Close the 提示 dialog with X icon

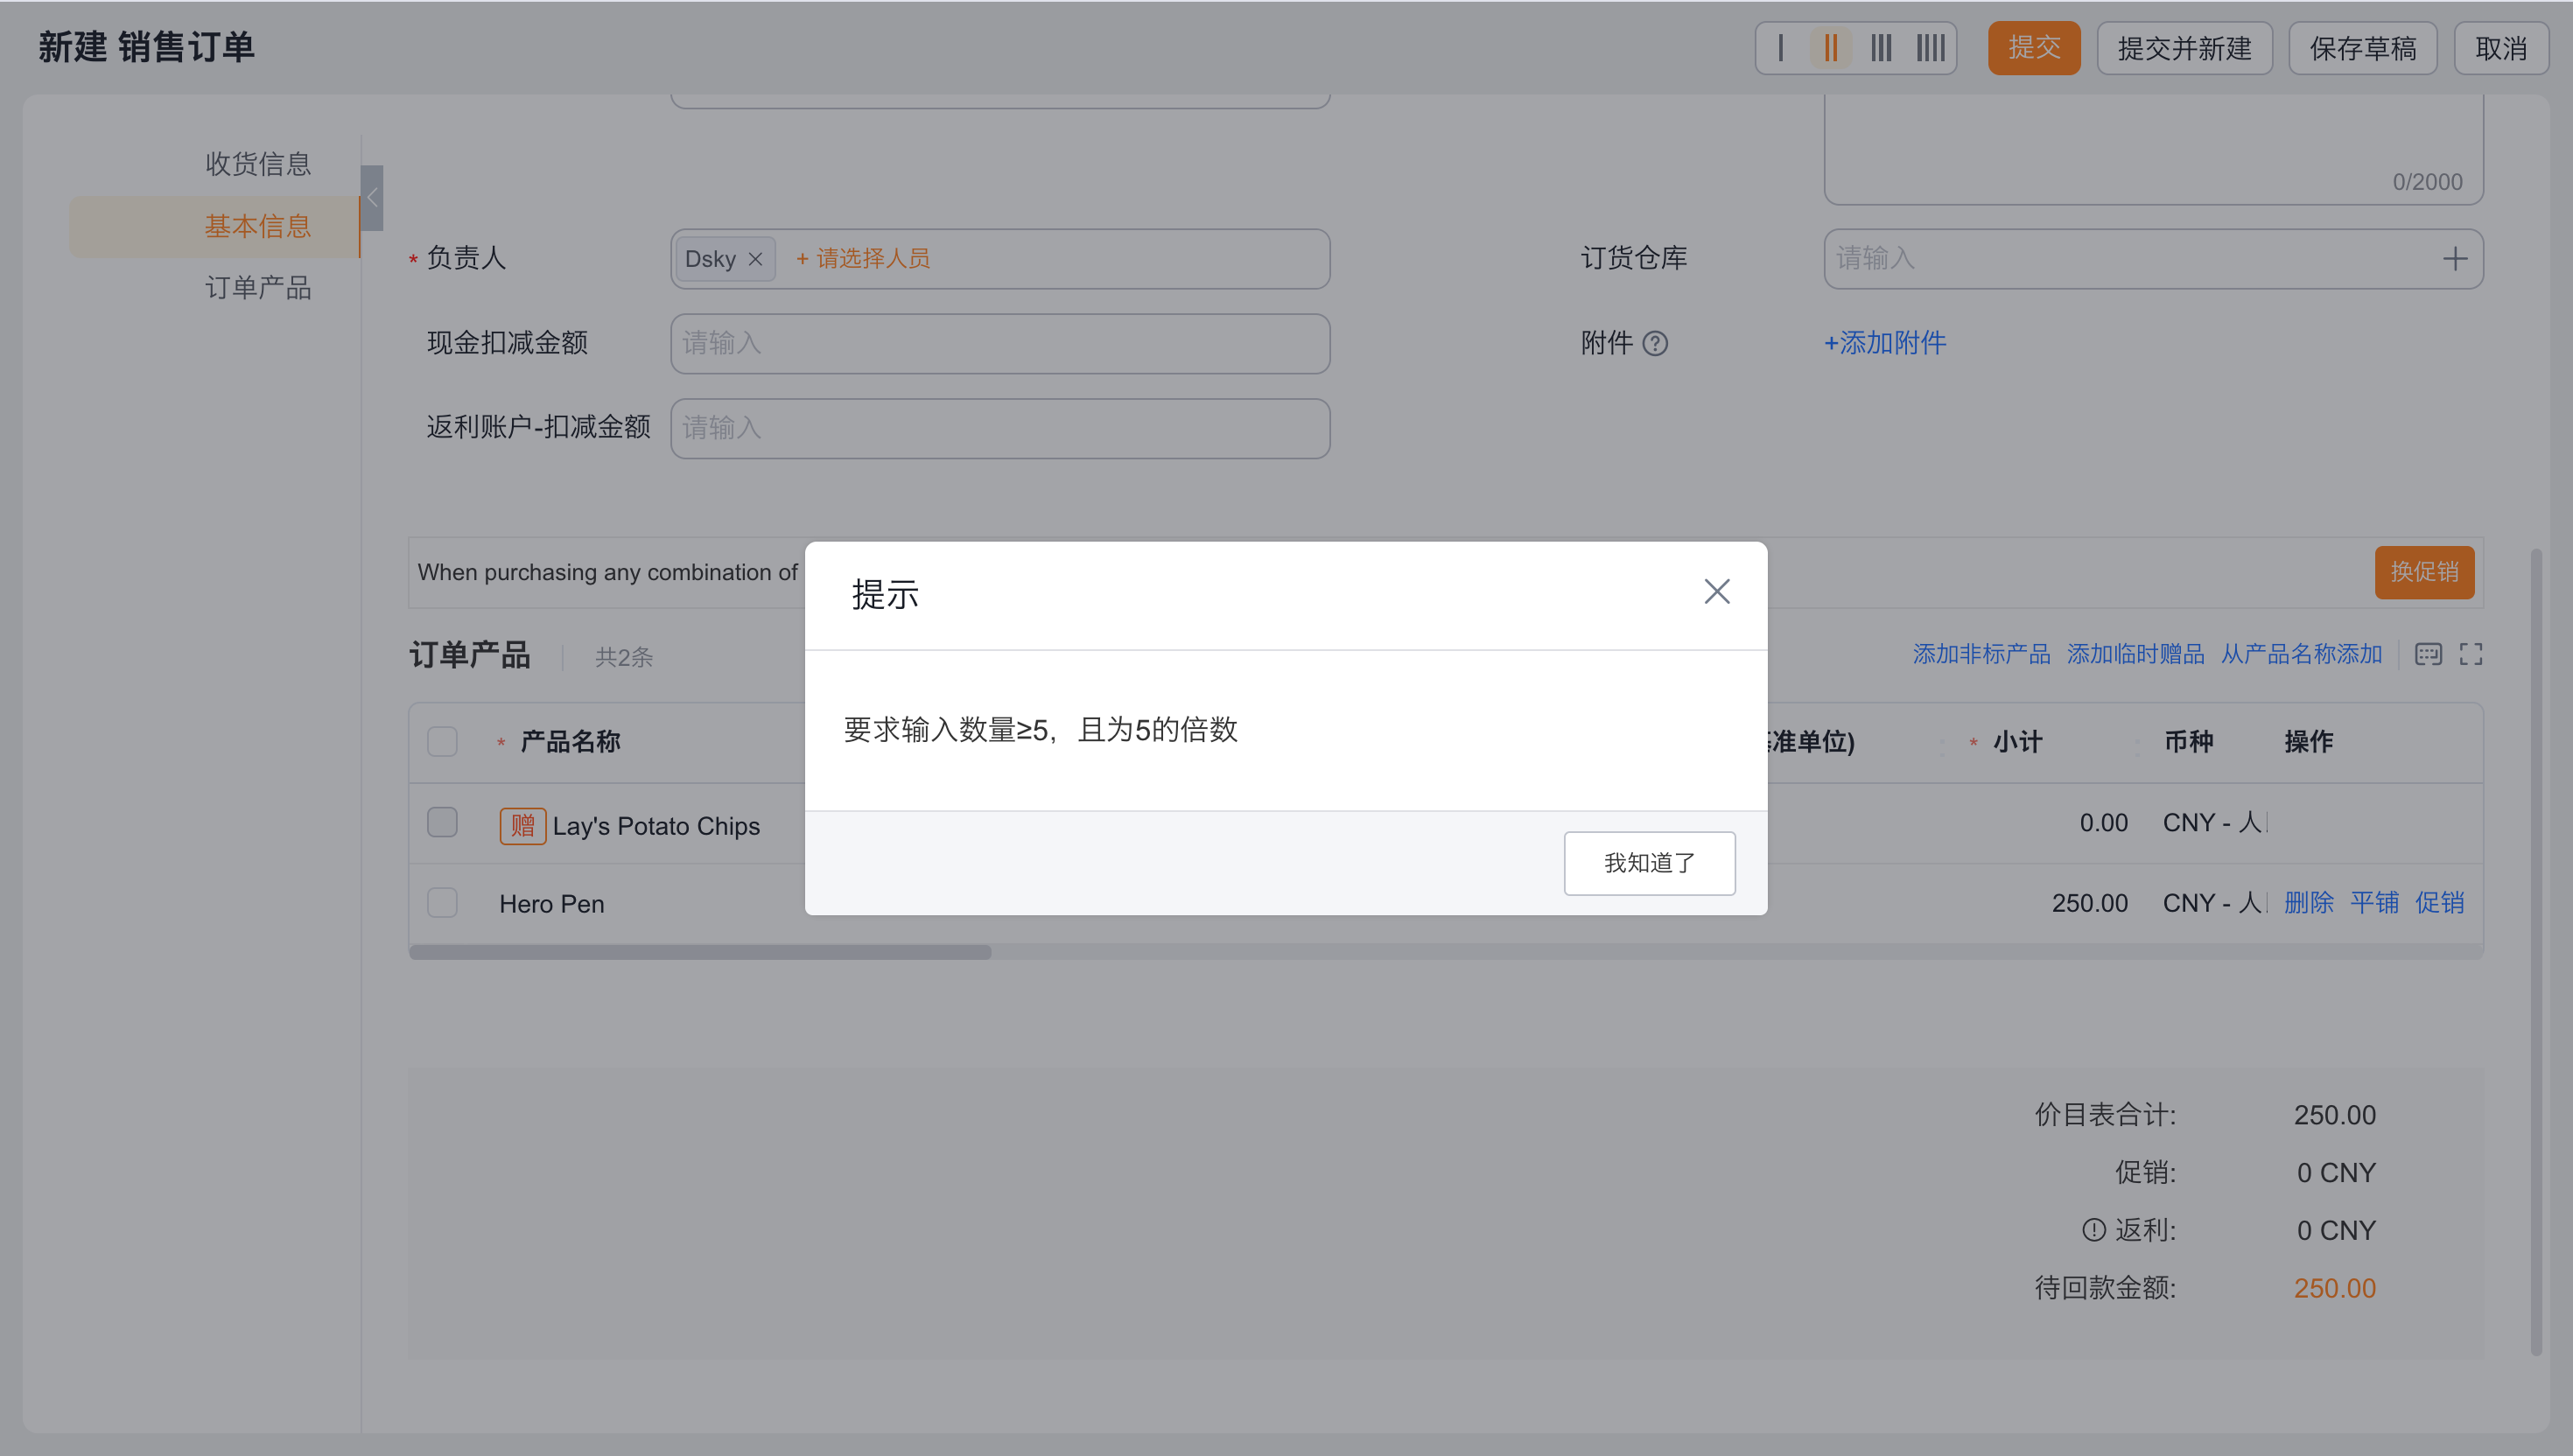pos(1716,592)
